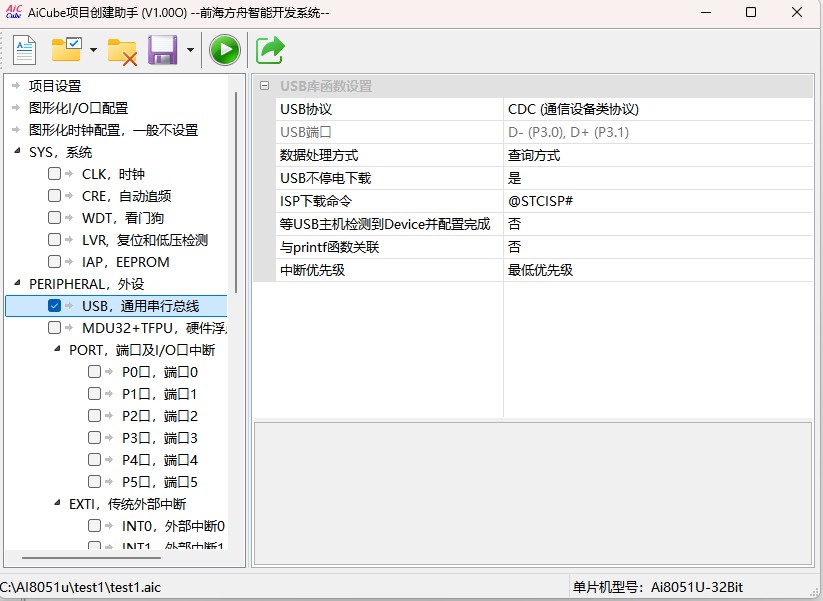Collapse the USB库函数设置 section

(264, 86)
